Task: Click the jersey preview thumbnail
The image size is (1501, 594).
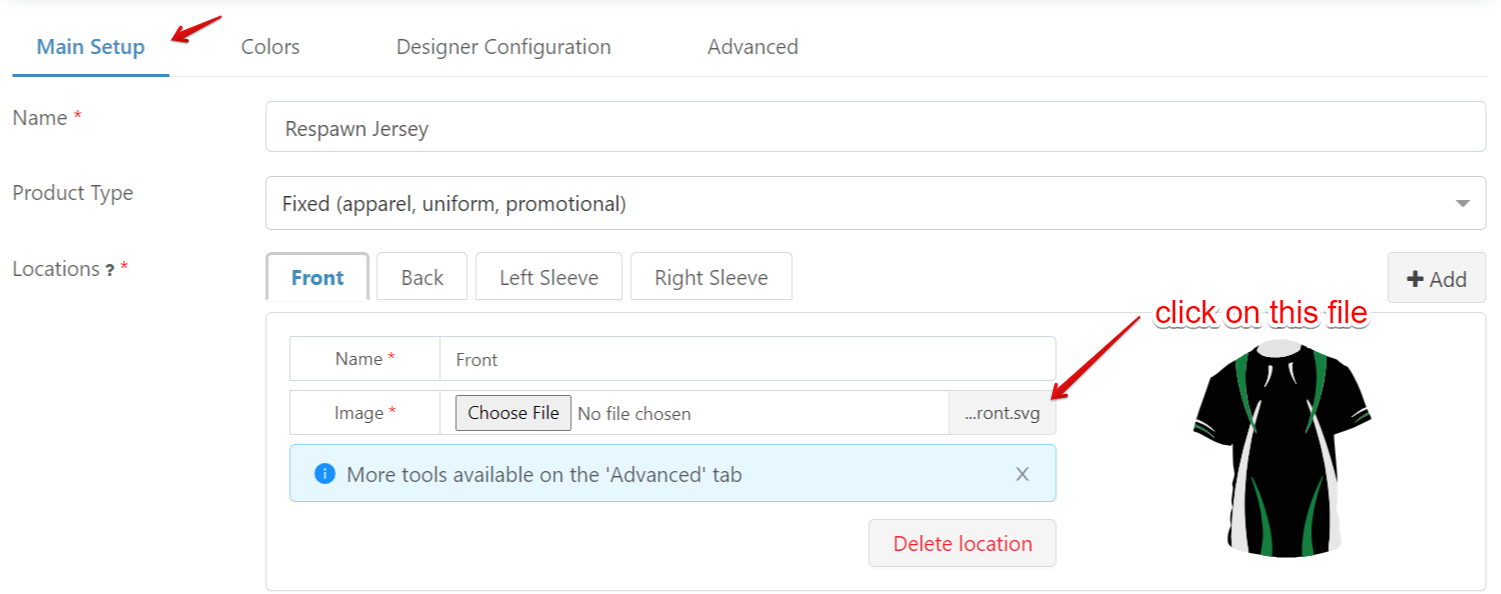Action: tap(1281, 448)
